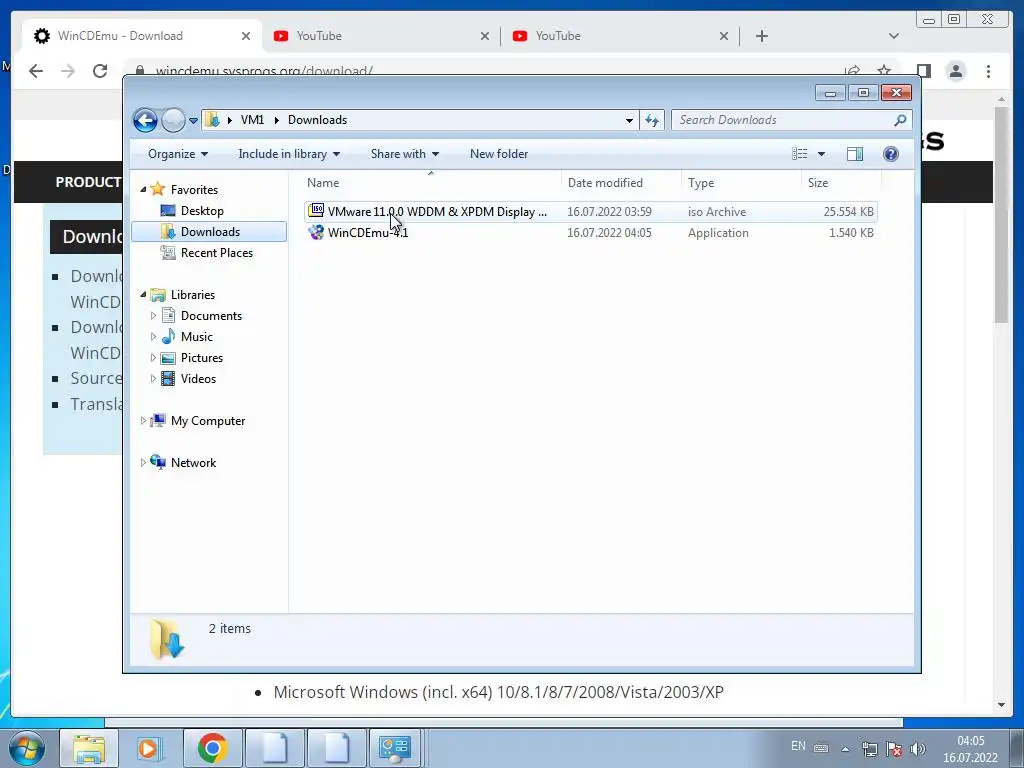This screenshot has width=1024, height=768.
Task: Select the WinCDEmu-4.1 application file
Action: click(x=590, y=232)
